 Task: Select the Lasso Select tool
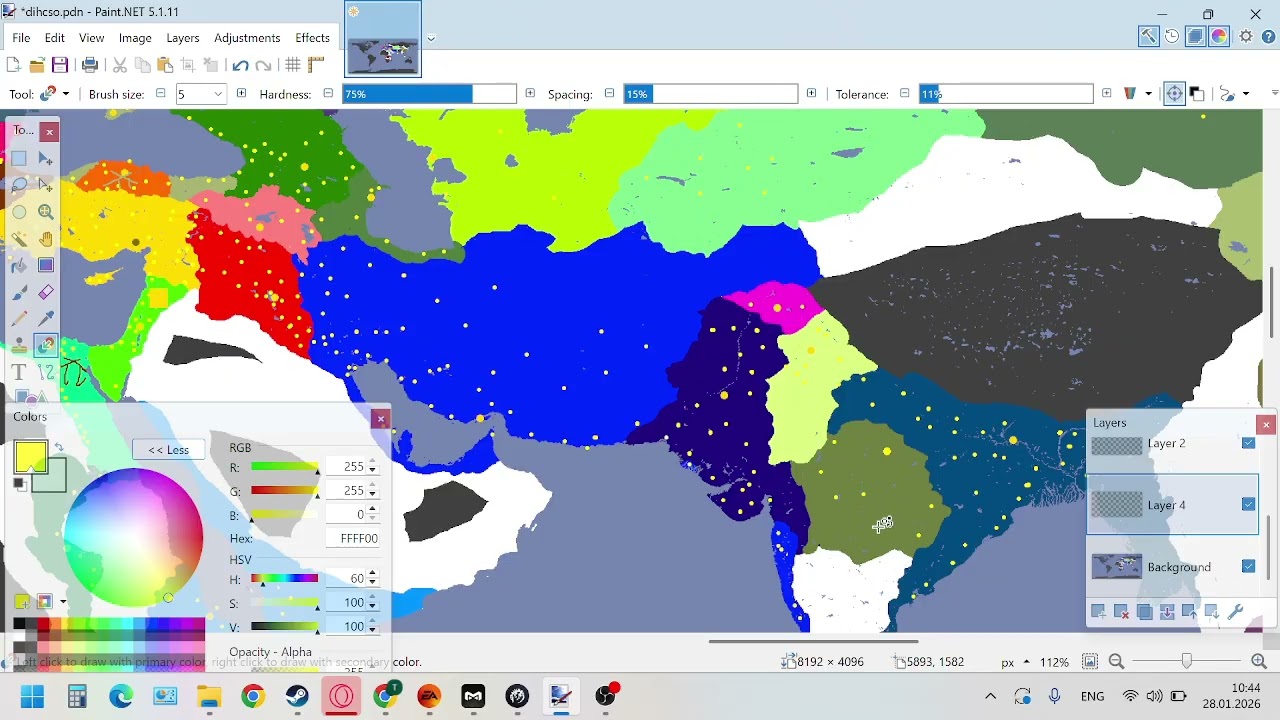[x=19, y=185]
